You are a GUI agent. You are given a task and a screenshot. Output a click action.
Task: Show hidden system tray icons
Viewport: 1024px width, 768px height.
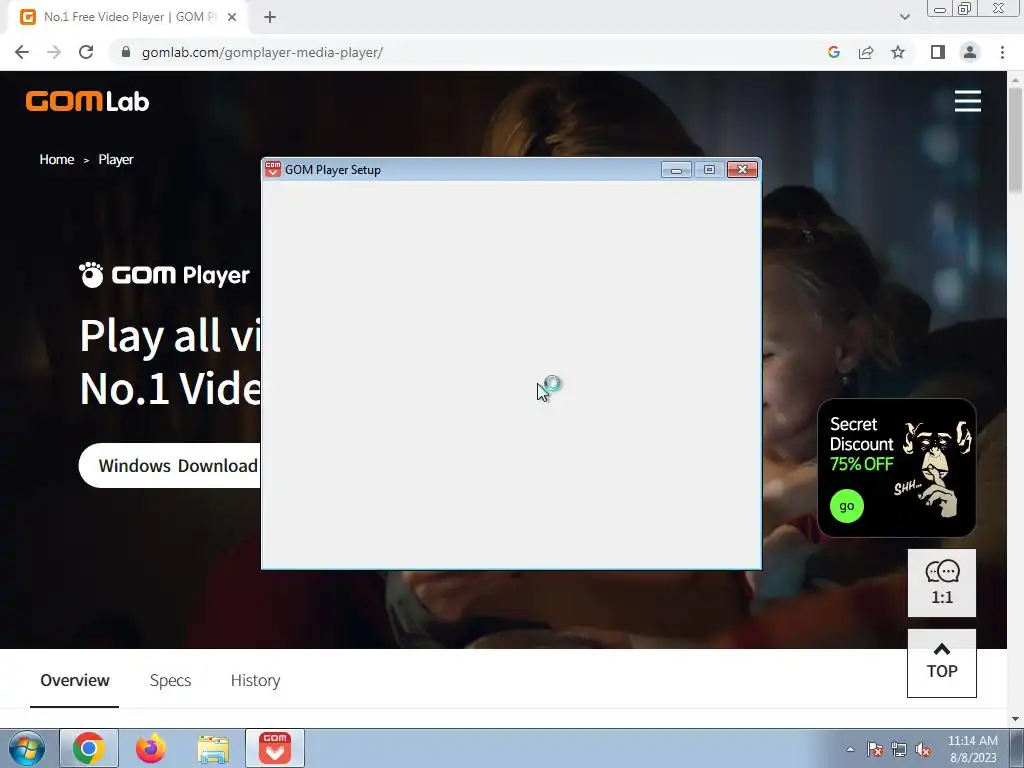850,749
